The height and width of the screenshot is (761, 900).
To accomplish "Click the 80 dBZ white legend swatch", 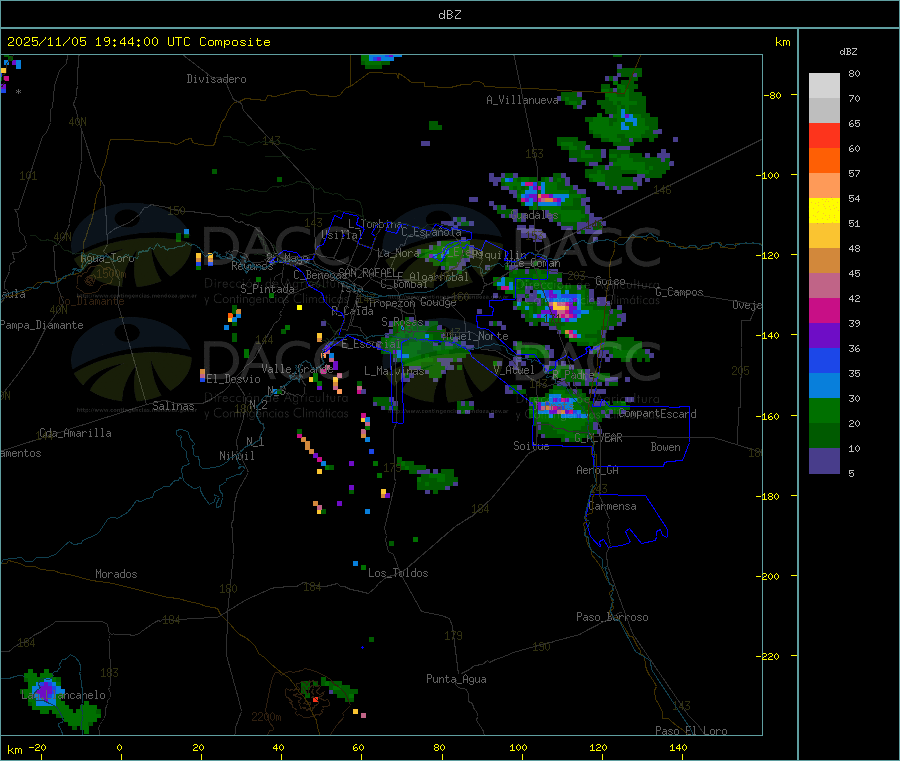I will click(824, 86).
